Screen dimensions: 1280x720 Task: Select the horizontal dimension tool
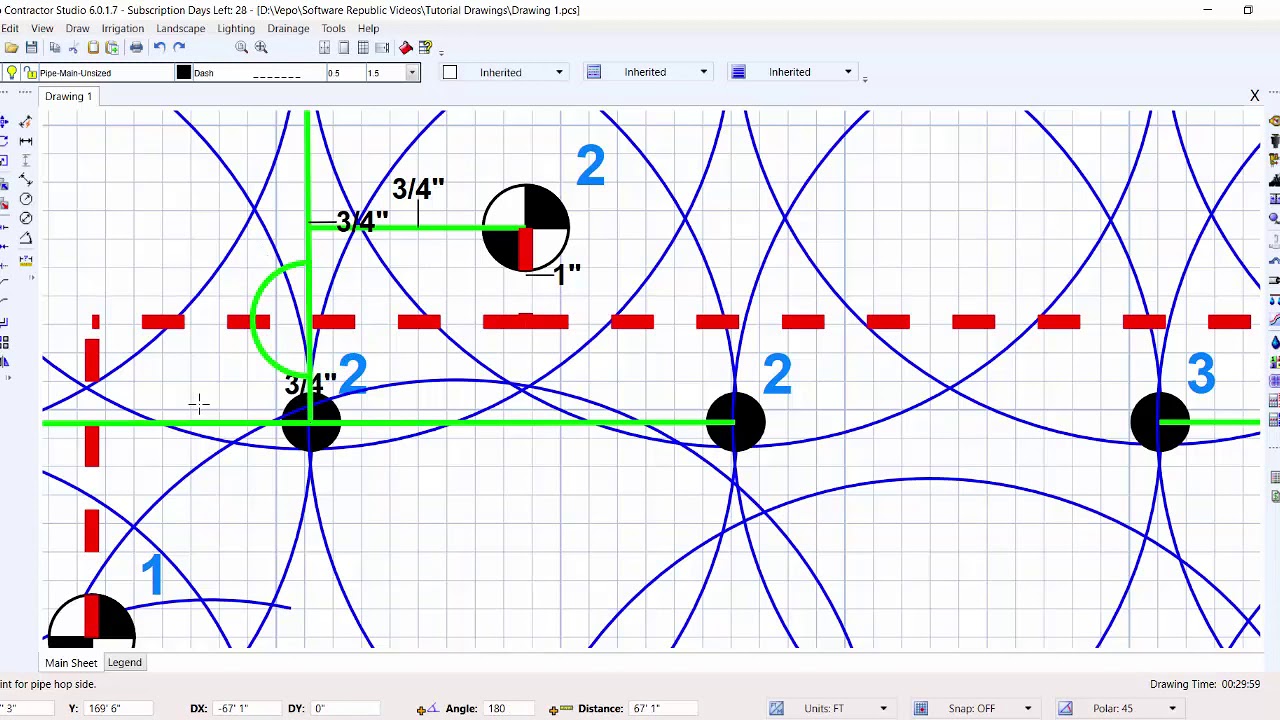[x=26, y=141]
